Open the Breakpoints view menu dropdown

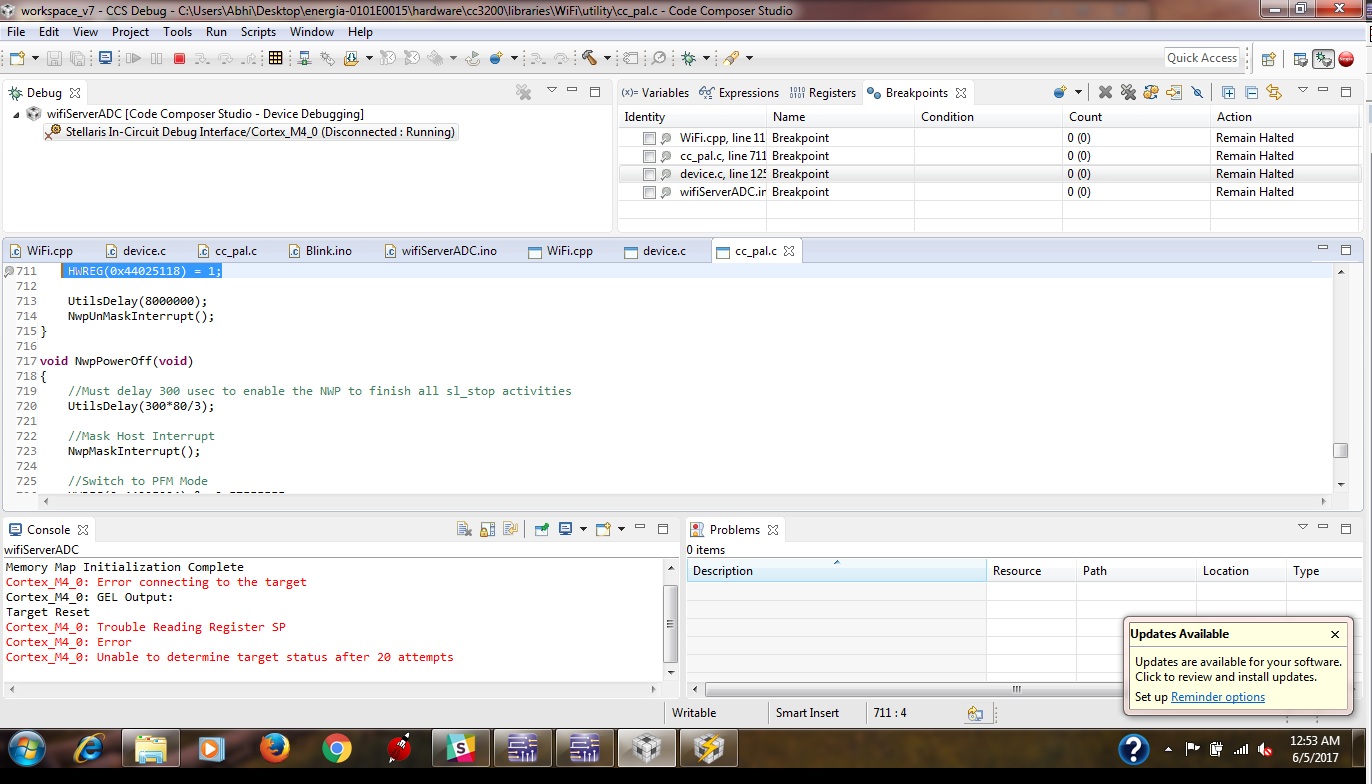[1302, 91]
